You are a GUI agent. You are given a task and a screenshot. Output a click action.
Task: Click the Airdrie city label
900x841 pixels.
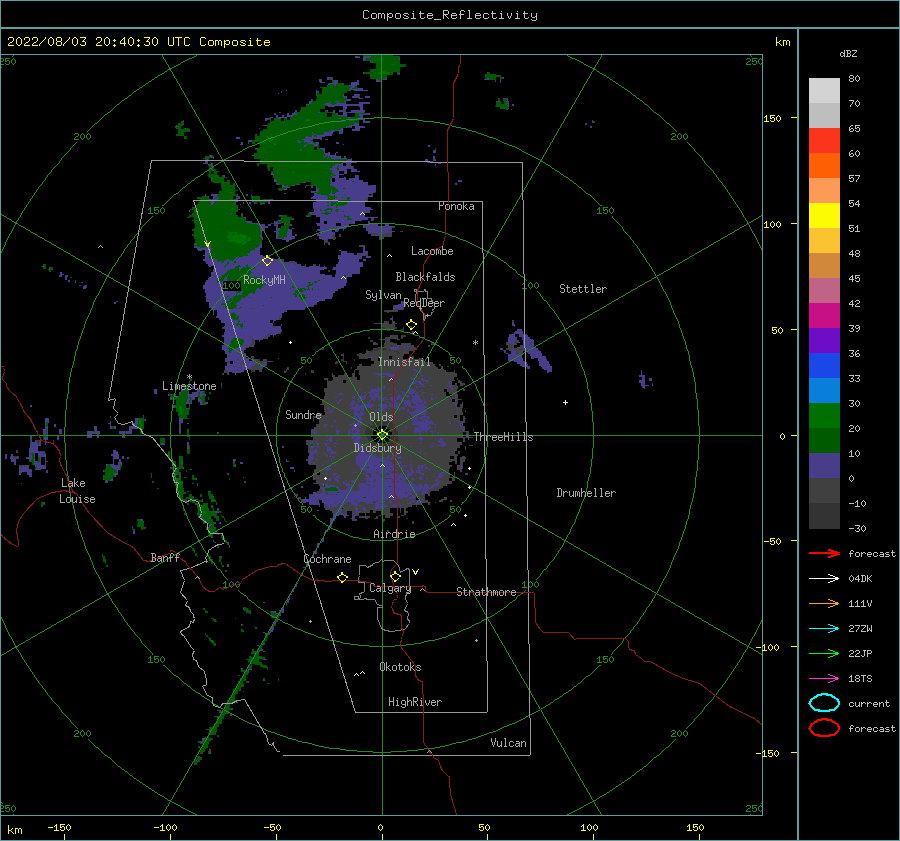[394, 534]
